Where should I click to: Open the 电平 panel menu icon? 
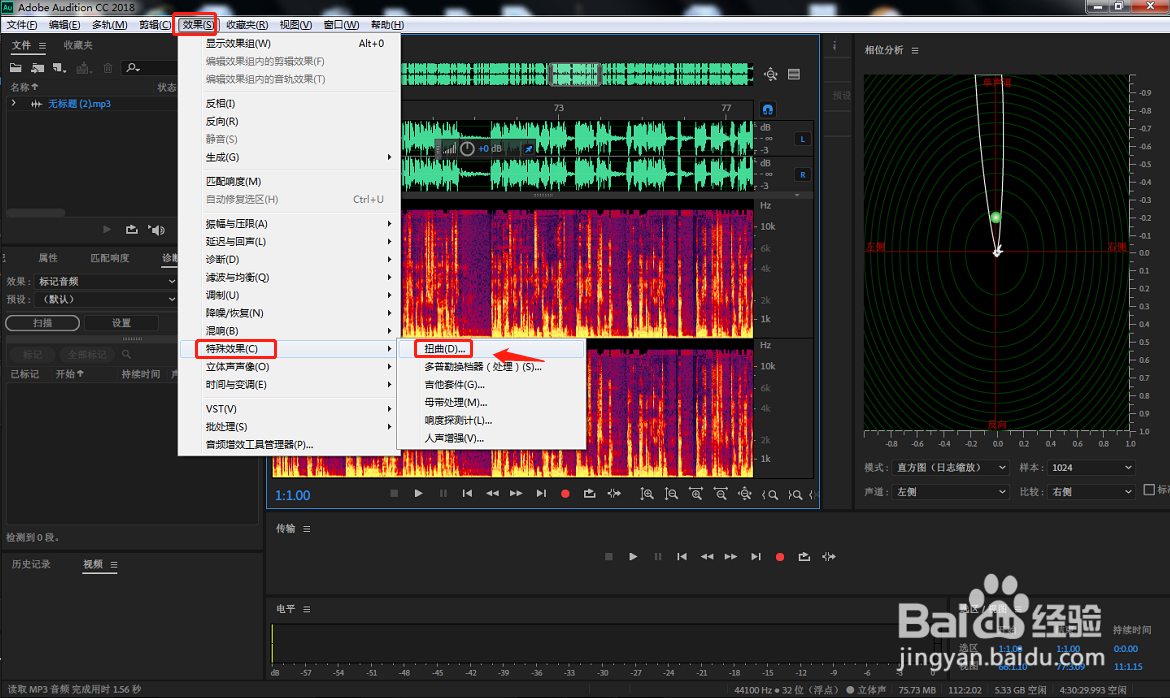[x=307, y=609]
